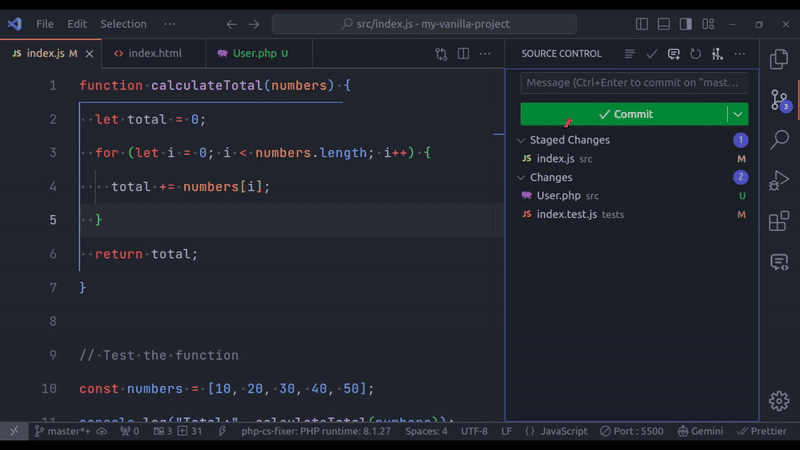Open the Commit button dropdown arrow
800x450 pixels.
(x=738, y=114)
